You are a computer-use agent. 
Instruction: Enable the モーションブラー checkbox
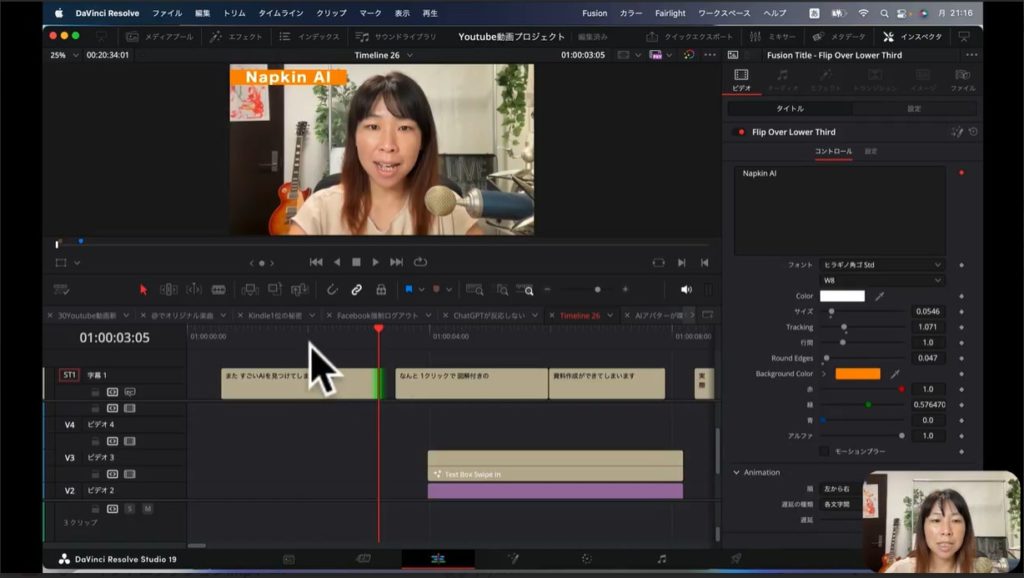pos(824,451)
